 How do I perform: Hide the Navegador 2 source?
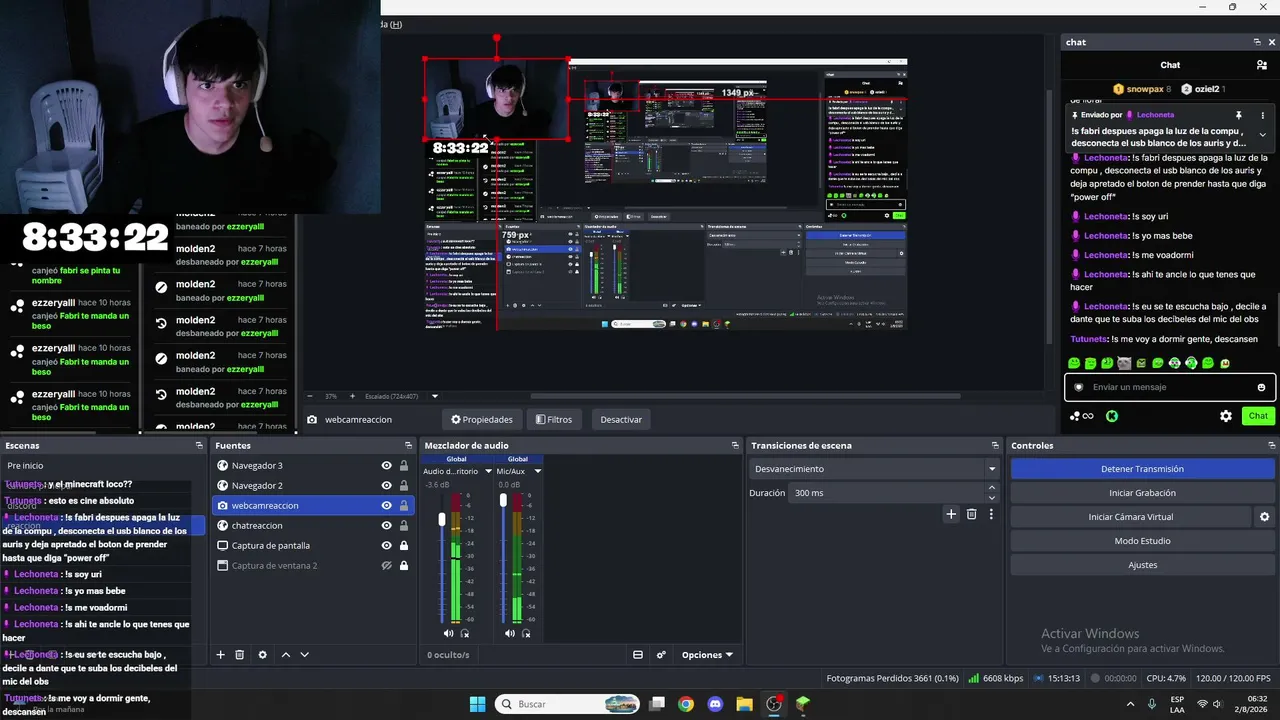click(386, 485)
